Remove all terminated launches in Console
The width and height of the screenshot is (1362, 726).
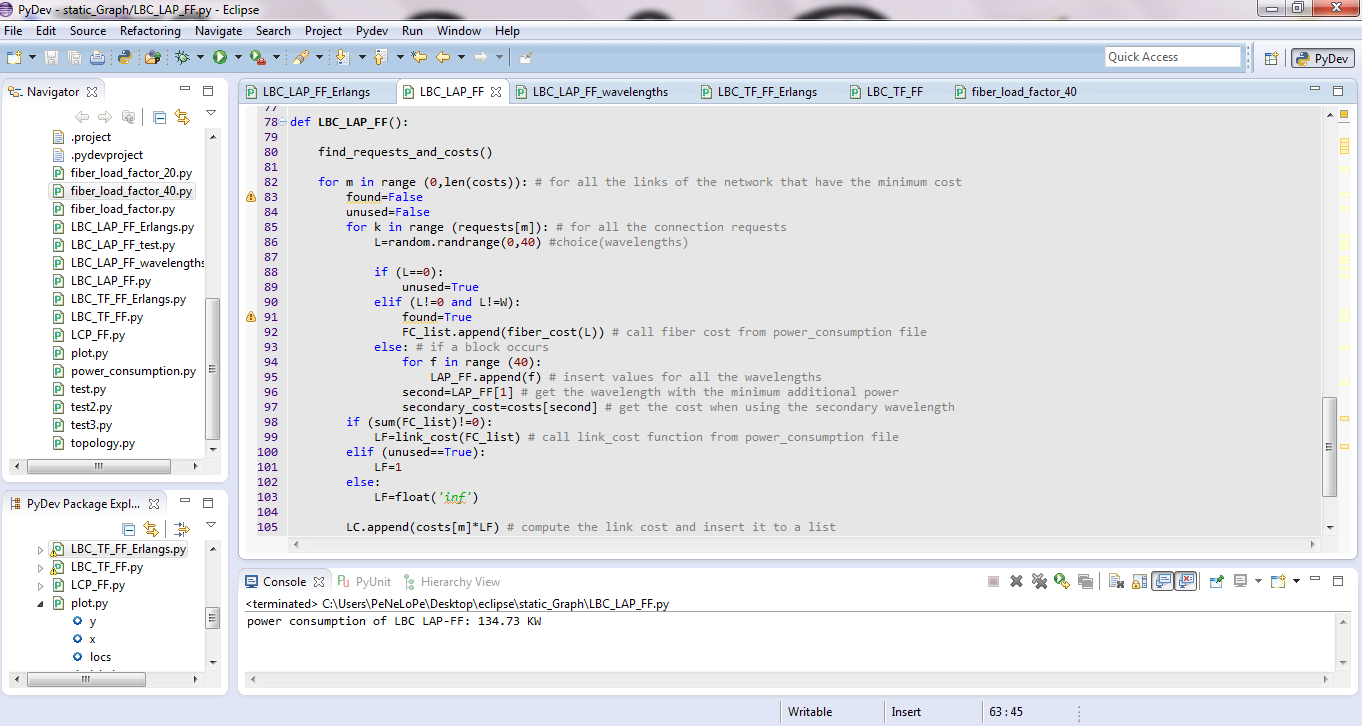pyautogui.click(x=1039, y=581)
